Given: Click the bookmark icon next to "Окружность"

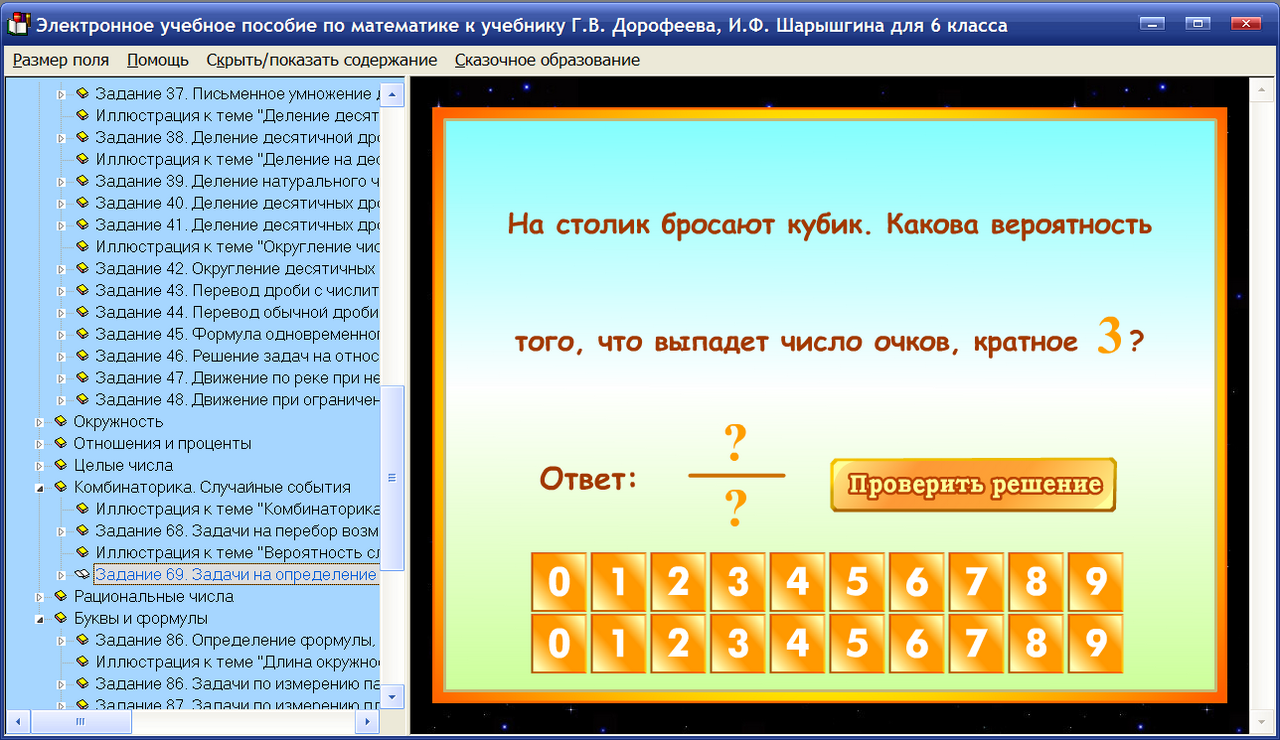Looking at the screenshot, I should pyautogui.click(x=61, y=421).
